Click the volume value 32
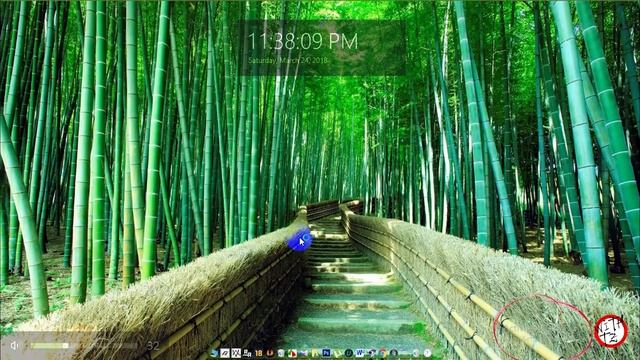Image resolution: width=640 pixels, height=360 pixels. [x=153, y=346]
